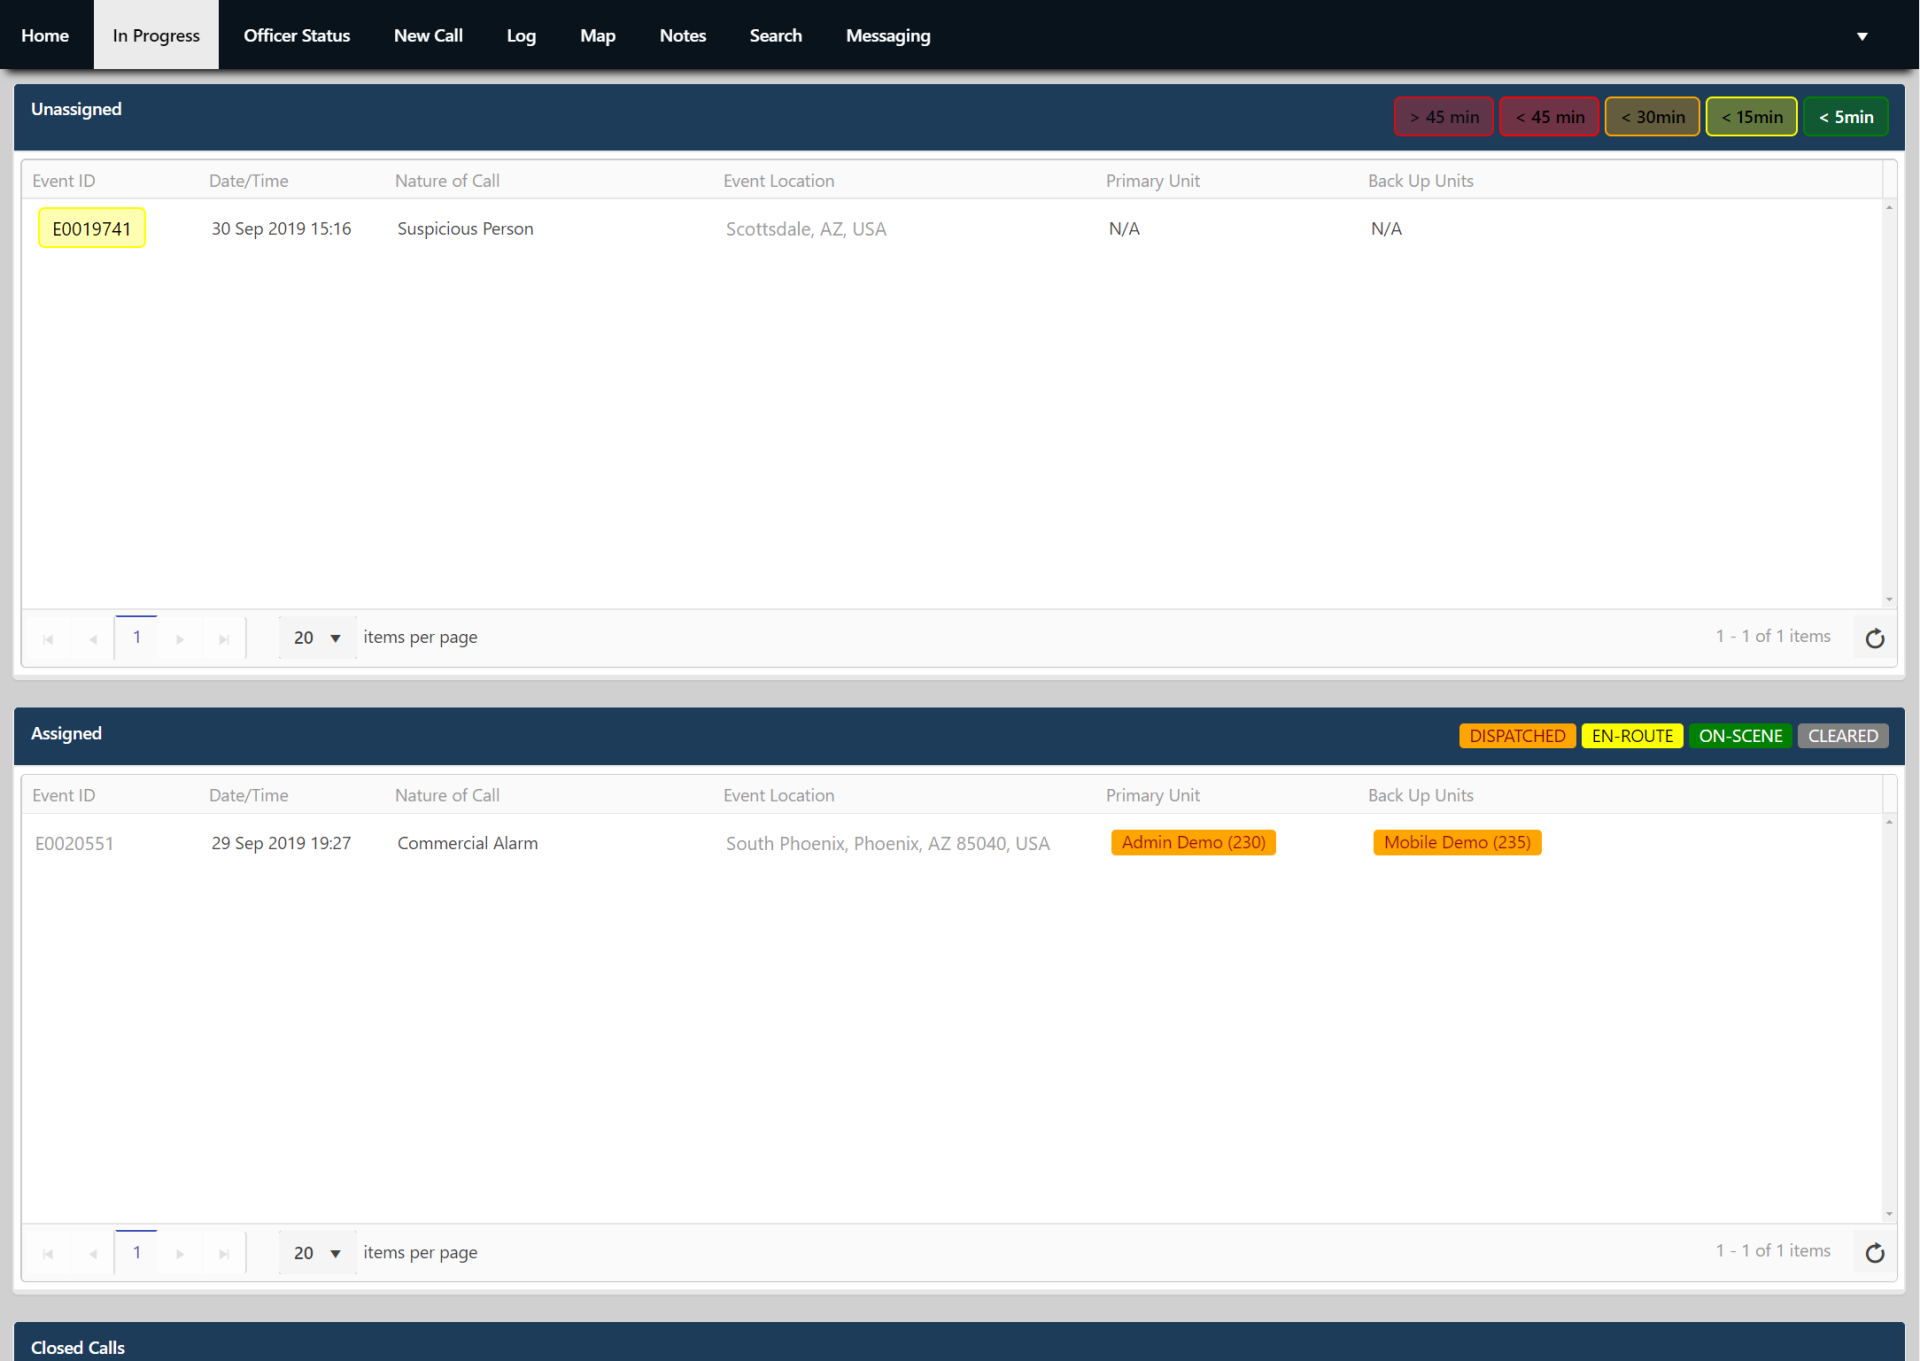Jump to the last page of Unassigned calls
This screenshot has width=1920, height=1361.
pyautogui.click(x=224, y=637)
